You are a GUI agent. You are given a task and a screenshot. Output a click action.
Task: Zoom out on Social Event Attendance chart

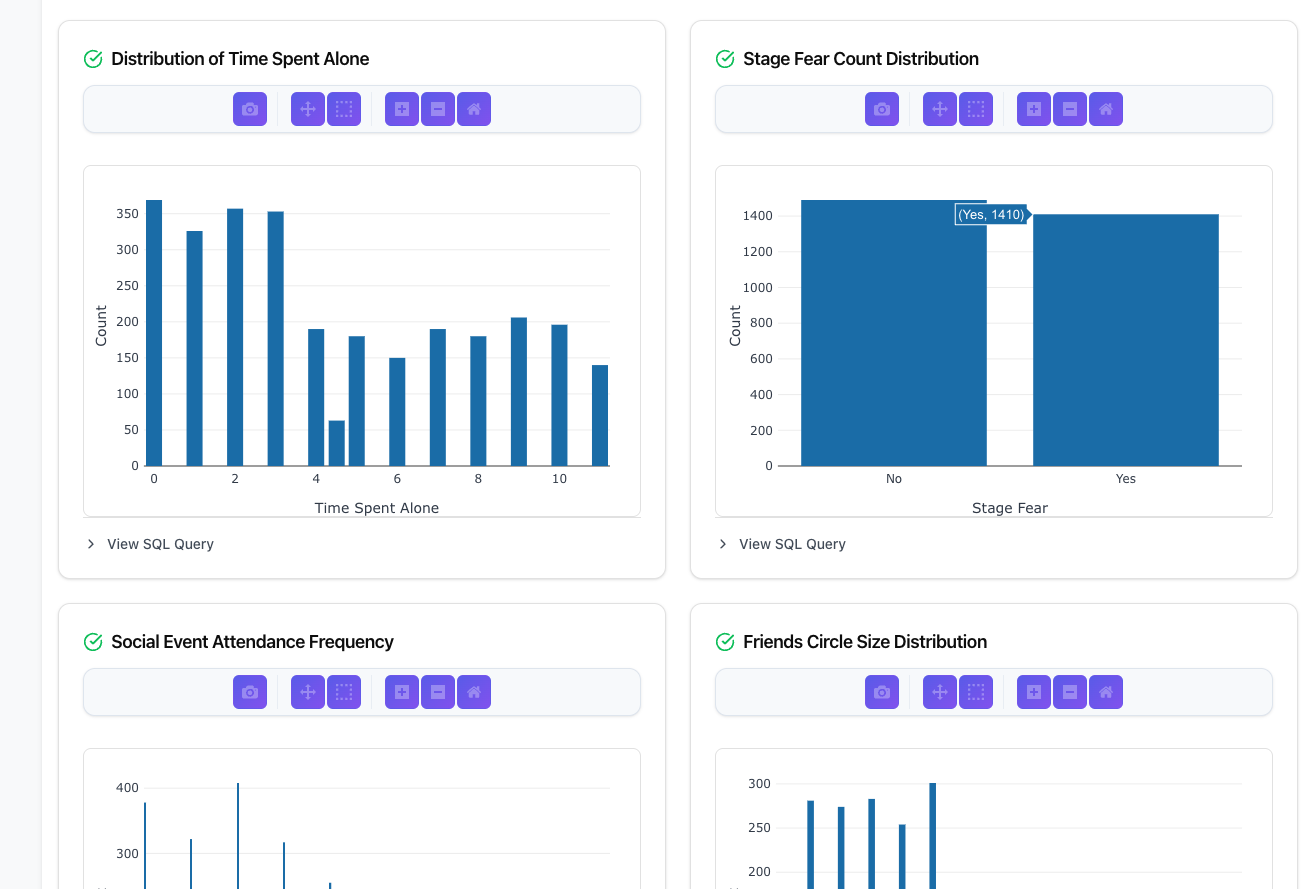[438, 692]
